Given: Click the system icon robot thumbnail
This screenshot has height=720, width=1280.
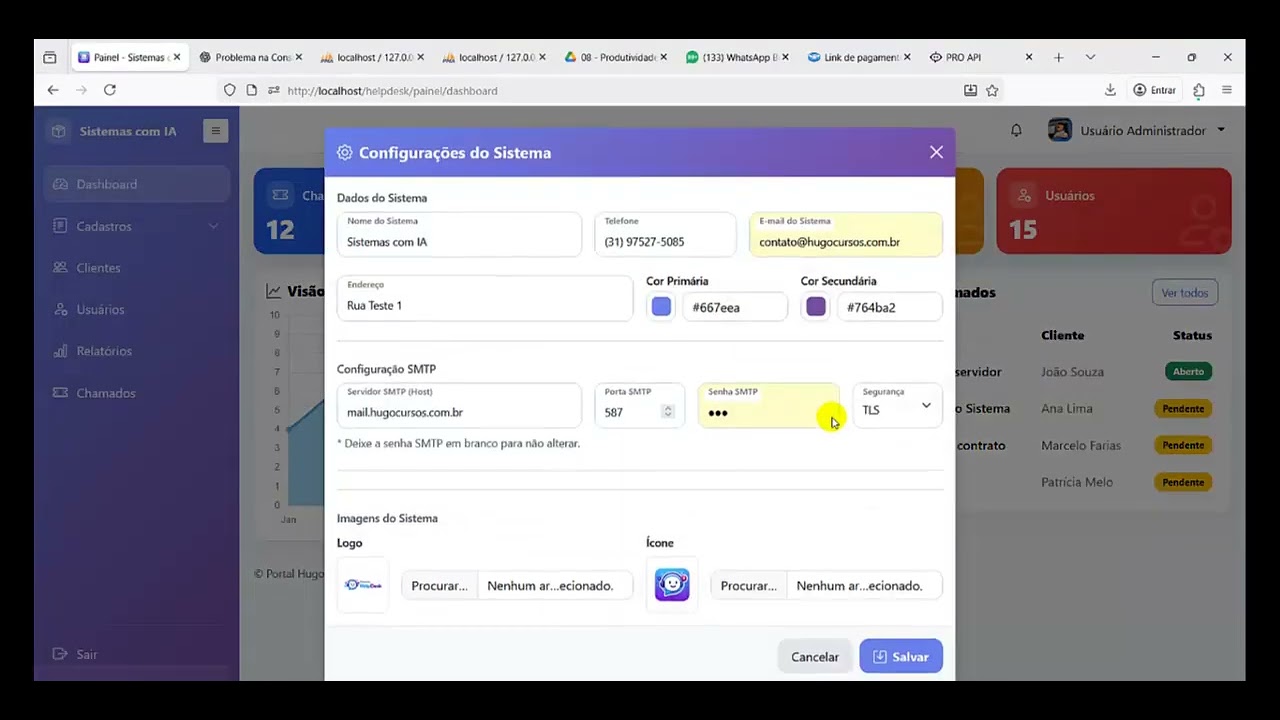Looking at the screenshot, I should (672, 585).
